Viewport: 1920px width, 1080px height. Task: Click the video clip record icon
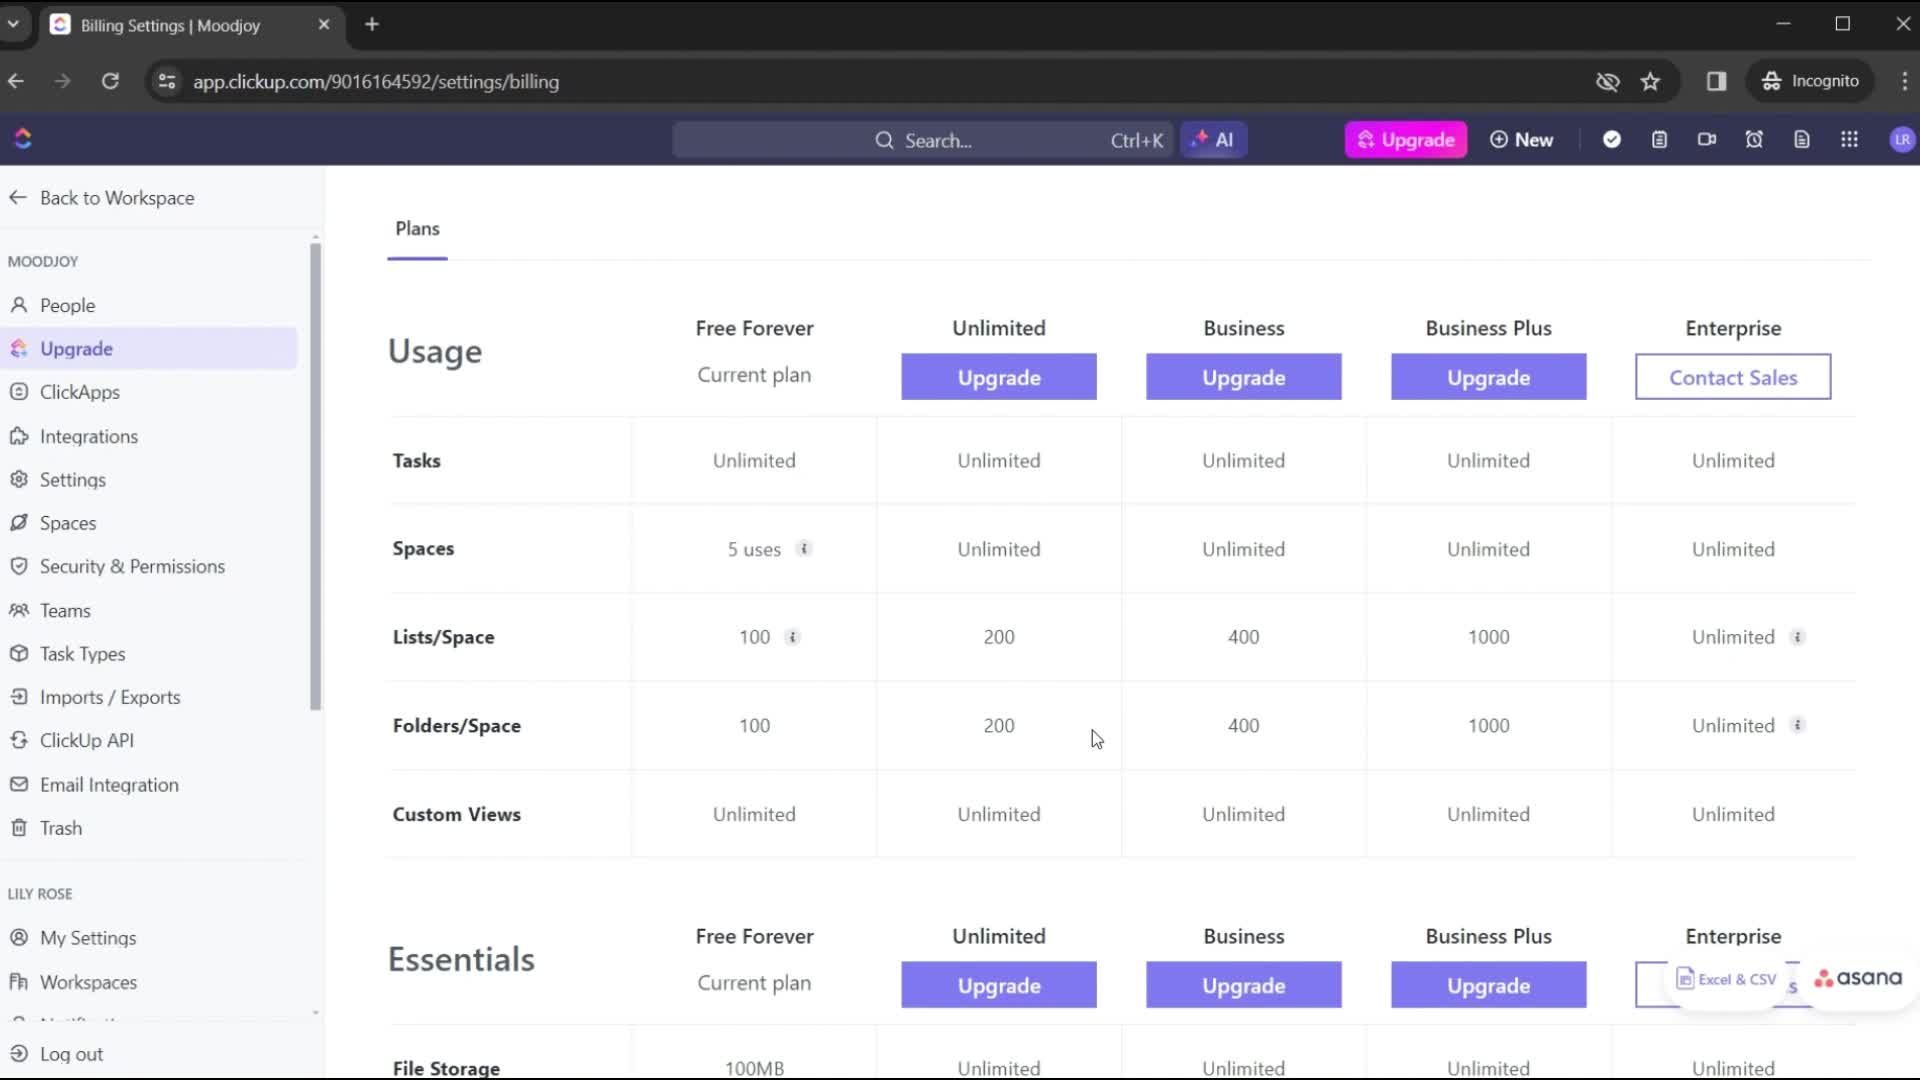tap(1707, 140)
